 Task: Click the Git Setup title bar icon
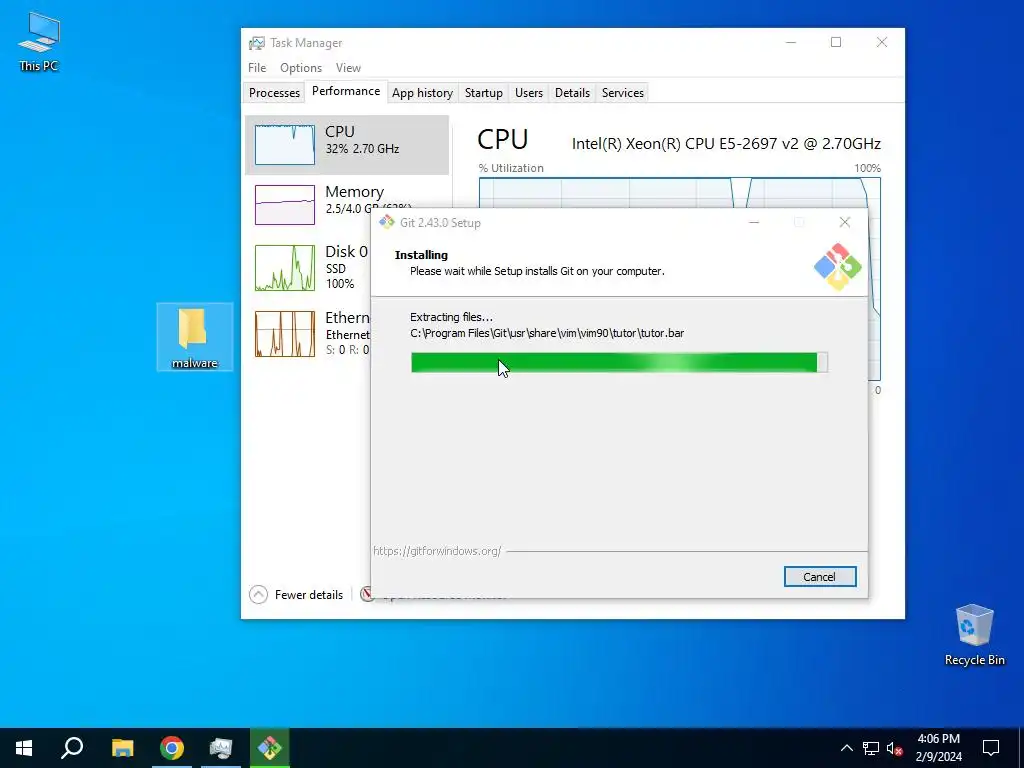[387, 222]
